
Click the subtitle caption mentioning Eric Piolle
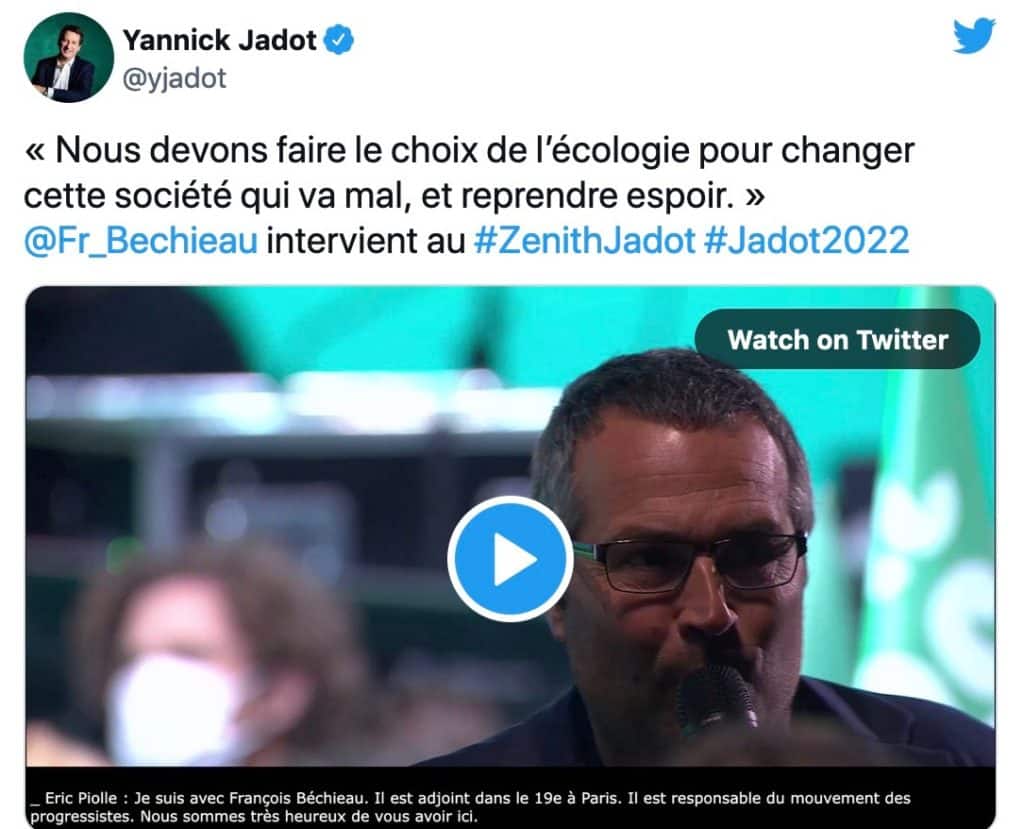[x=470, y=807]
